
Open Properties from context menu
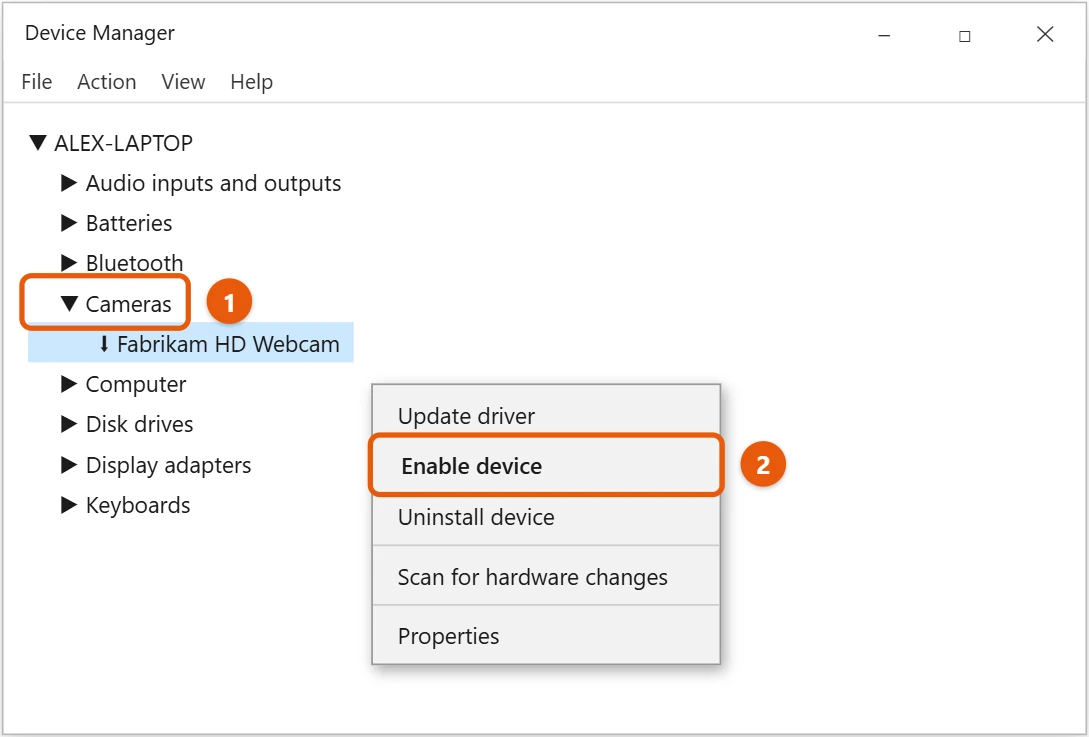pyautogui.click(x=546, y=636)
